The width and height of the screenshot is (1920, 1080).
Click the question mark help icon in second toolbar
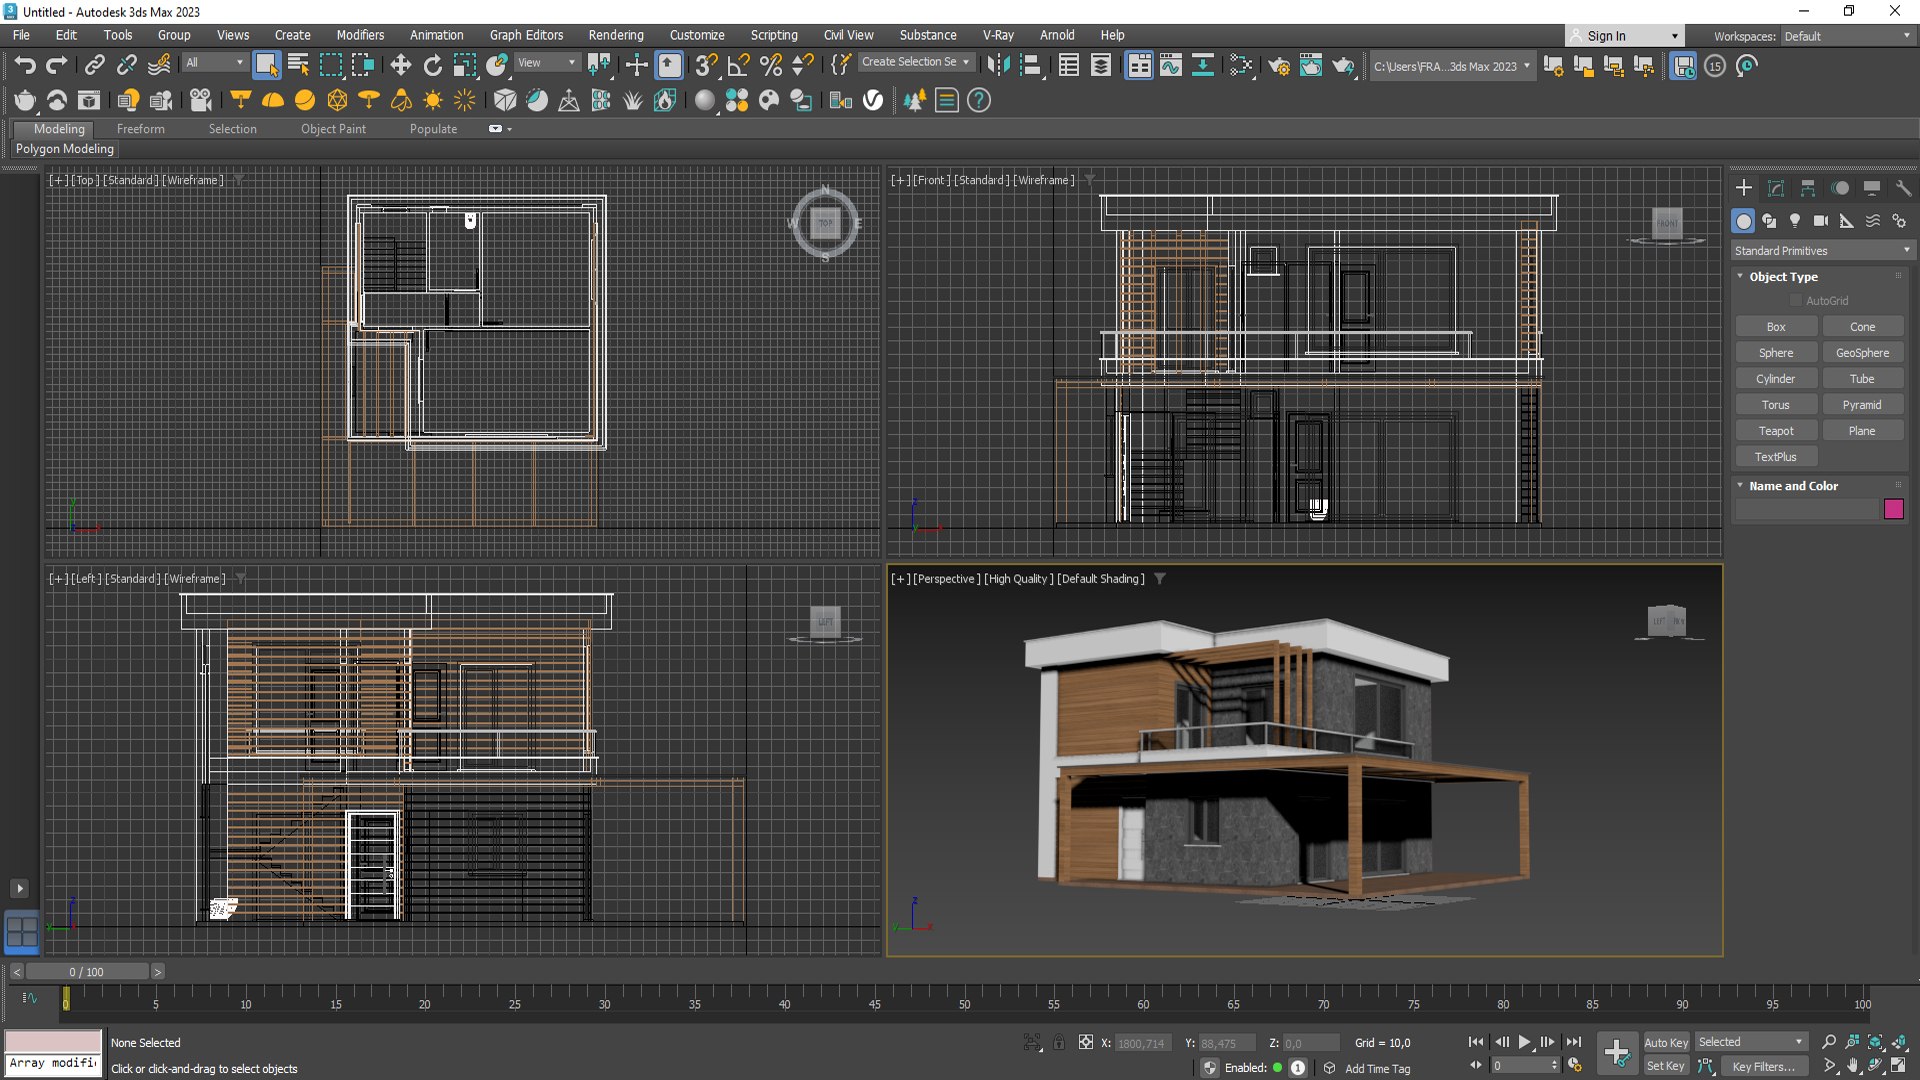979,100
